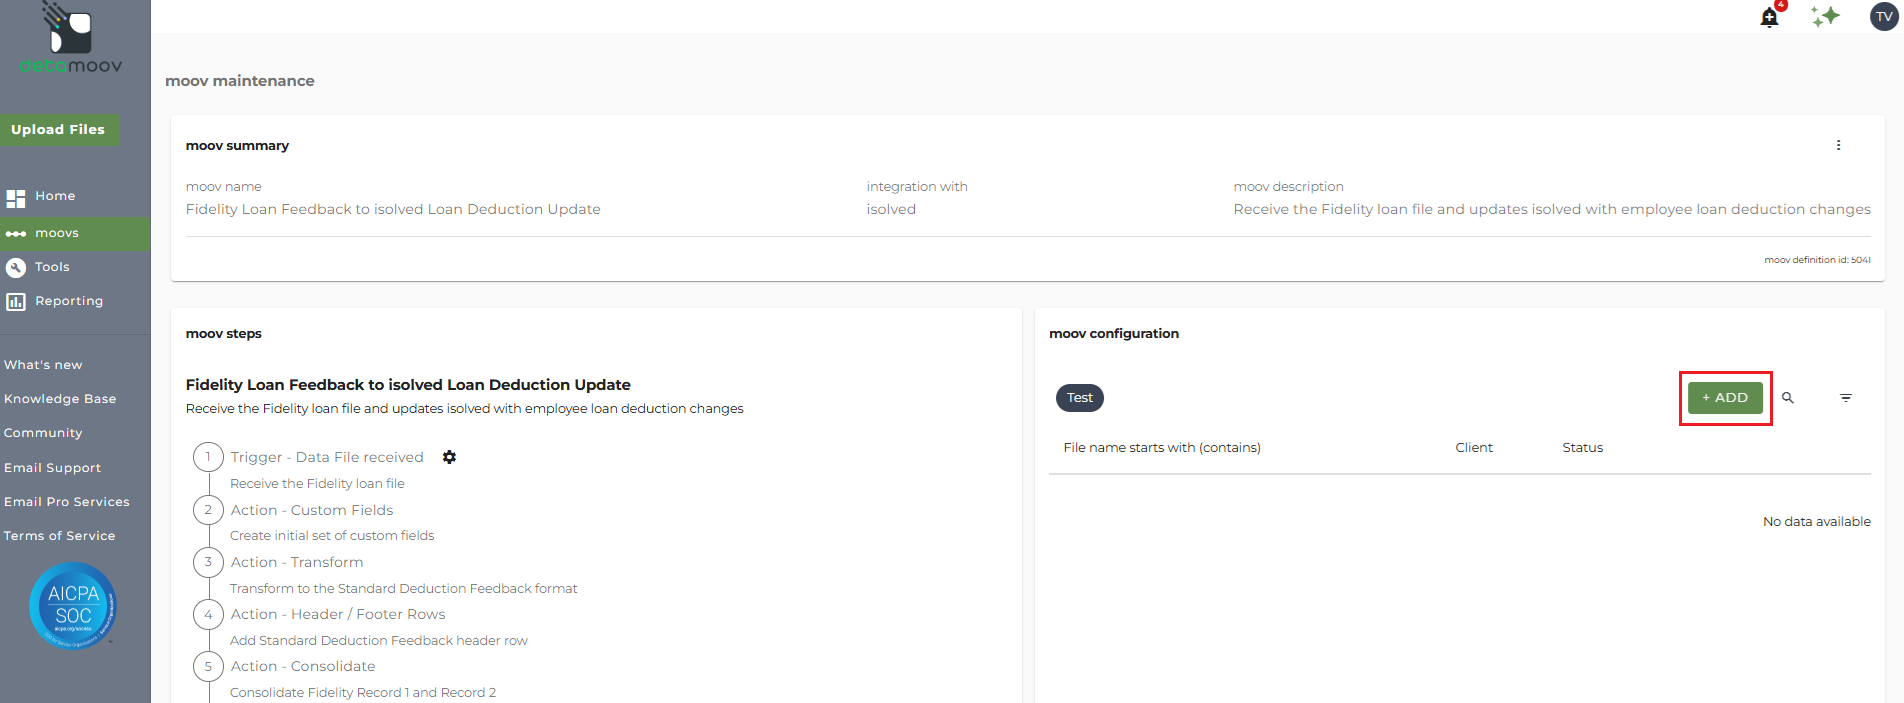The image size is (1904, 703).
Task: Click the 'moov maintenance' page title
Action: [x=240, y=81]
